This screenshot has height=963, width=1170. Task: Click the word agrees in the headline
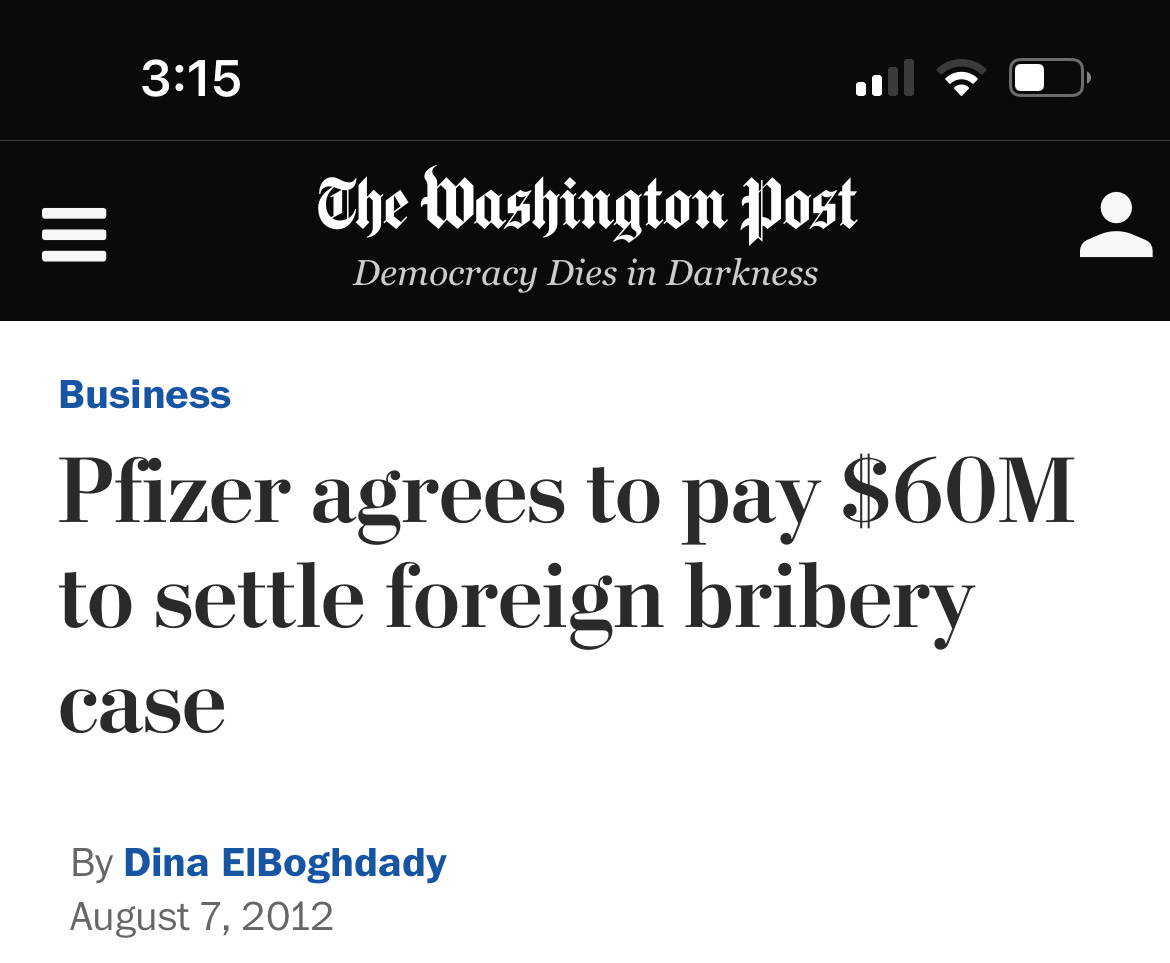(438, 500)
